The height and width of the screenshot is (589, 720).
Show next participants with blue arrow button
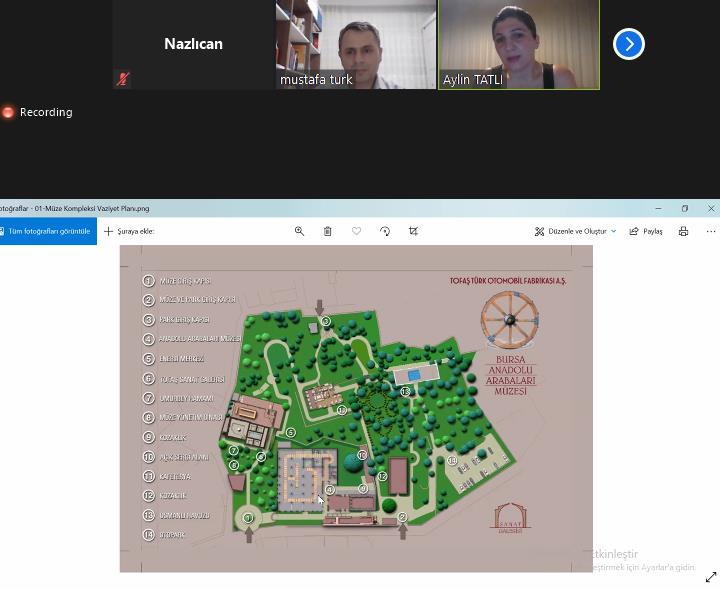click(629, 44)
